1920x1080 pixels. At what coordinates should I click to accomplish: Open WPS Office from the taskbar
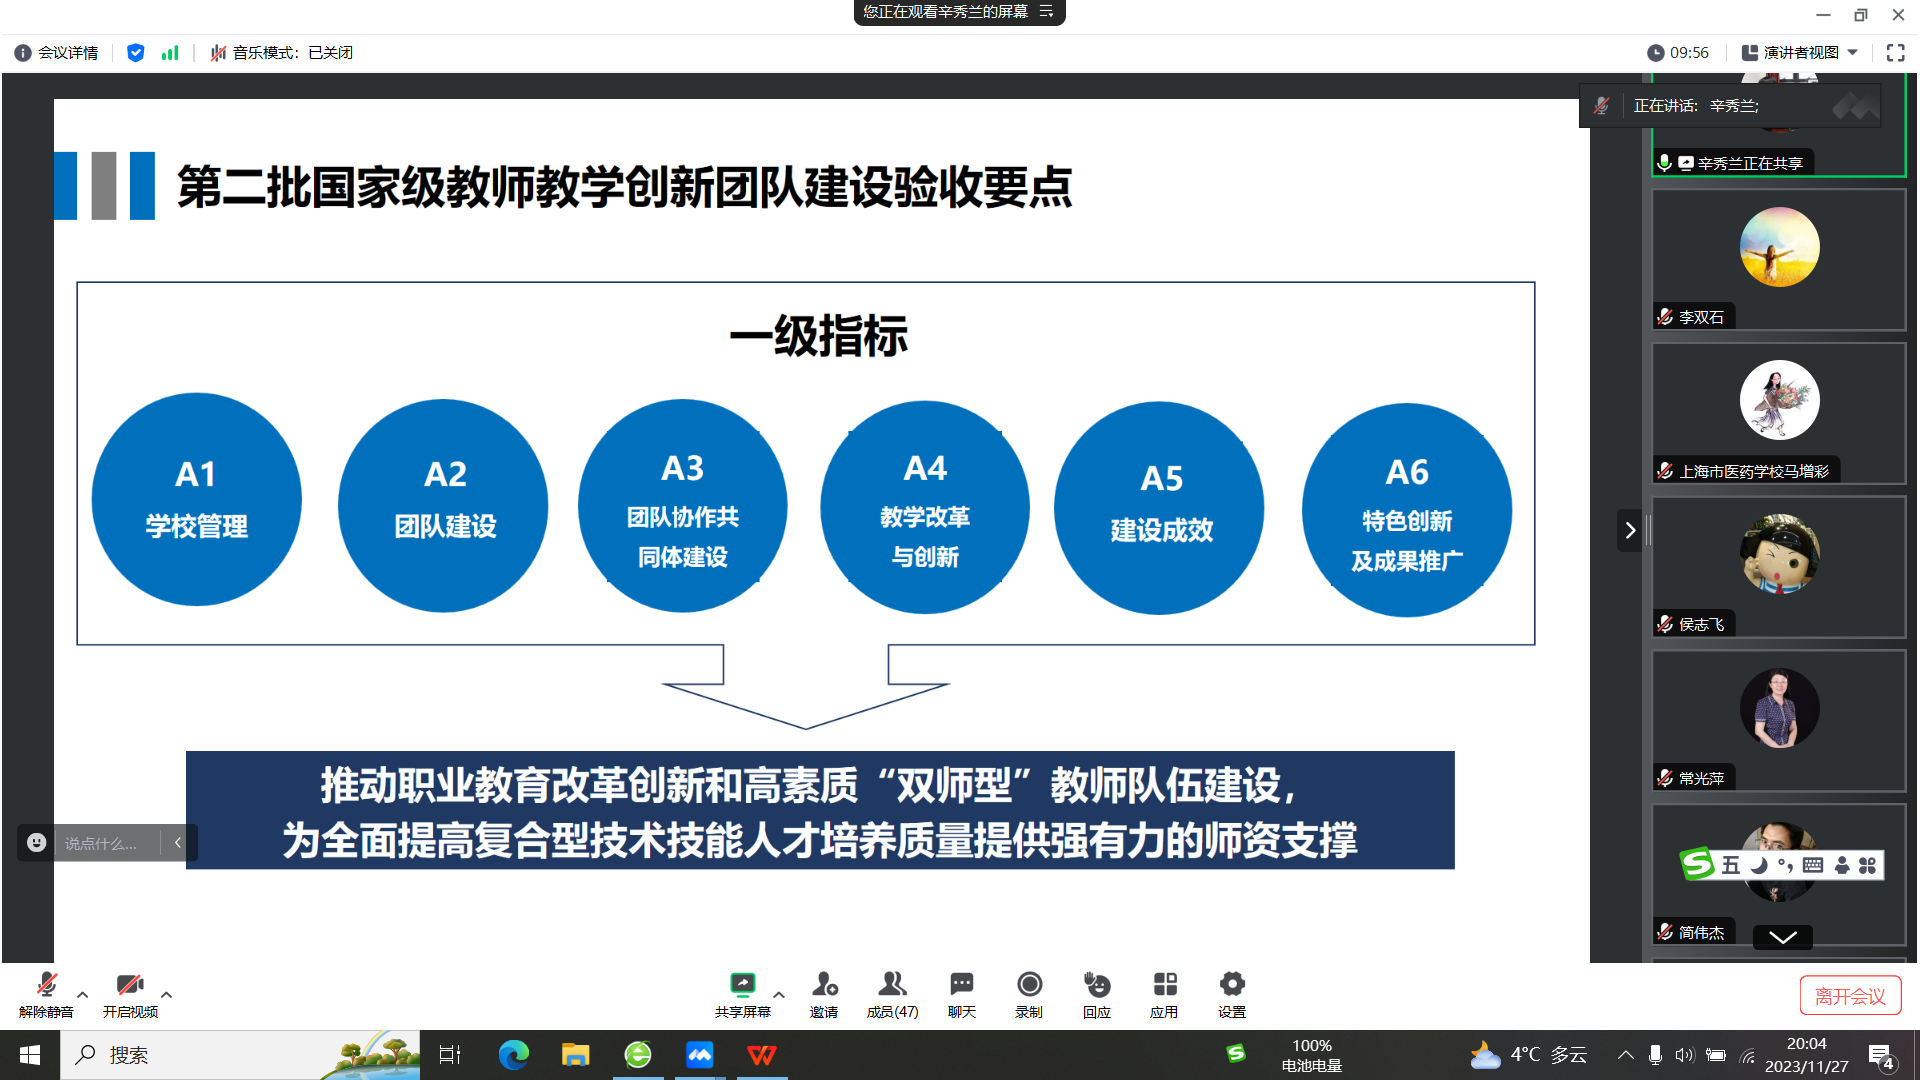pos(761,1055)
